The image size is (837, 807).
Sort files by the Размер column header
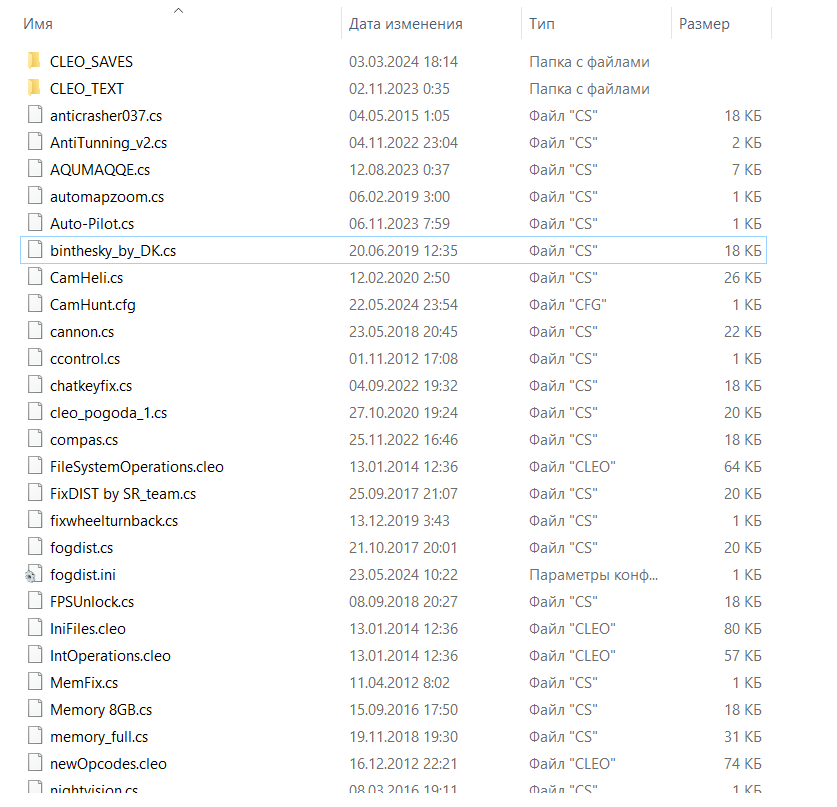coord(704,24)
